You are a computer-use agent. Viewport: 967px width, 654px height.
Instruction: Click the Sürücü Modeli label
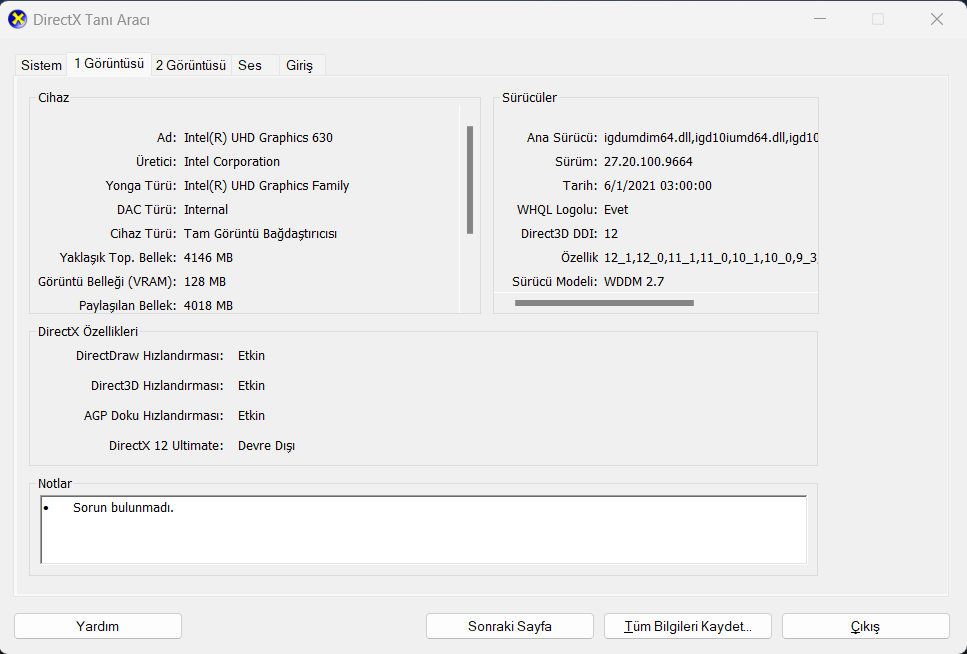pos(554,282)
